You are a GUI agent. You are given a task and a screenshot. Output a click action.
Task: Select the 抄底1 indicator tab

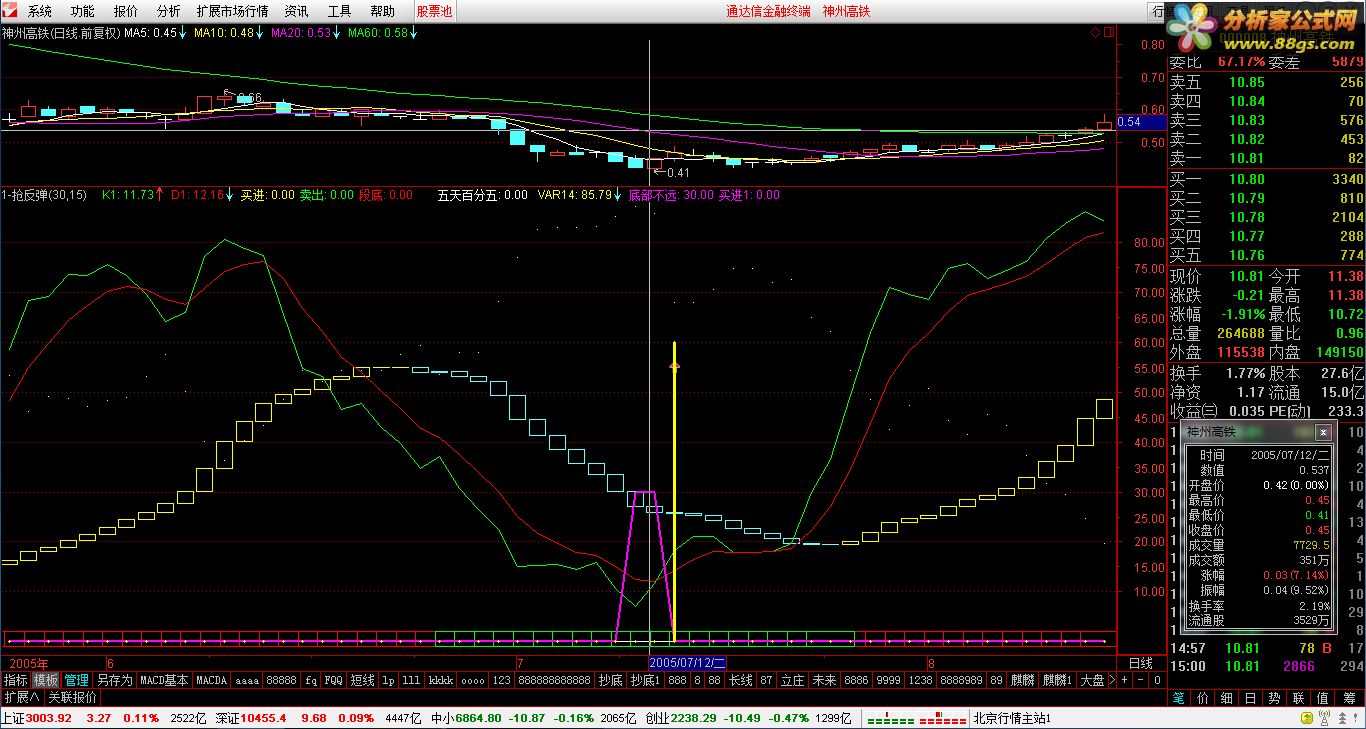[645, 680]
